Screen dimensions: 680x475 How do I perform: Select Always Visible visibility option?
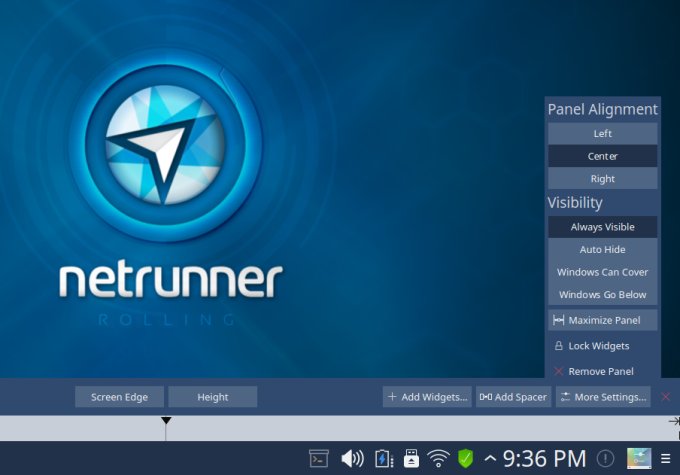coord(602,227)
